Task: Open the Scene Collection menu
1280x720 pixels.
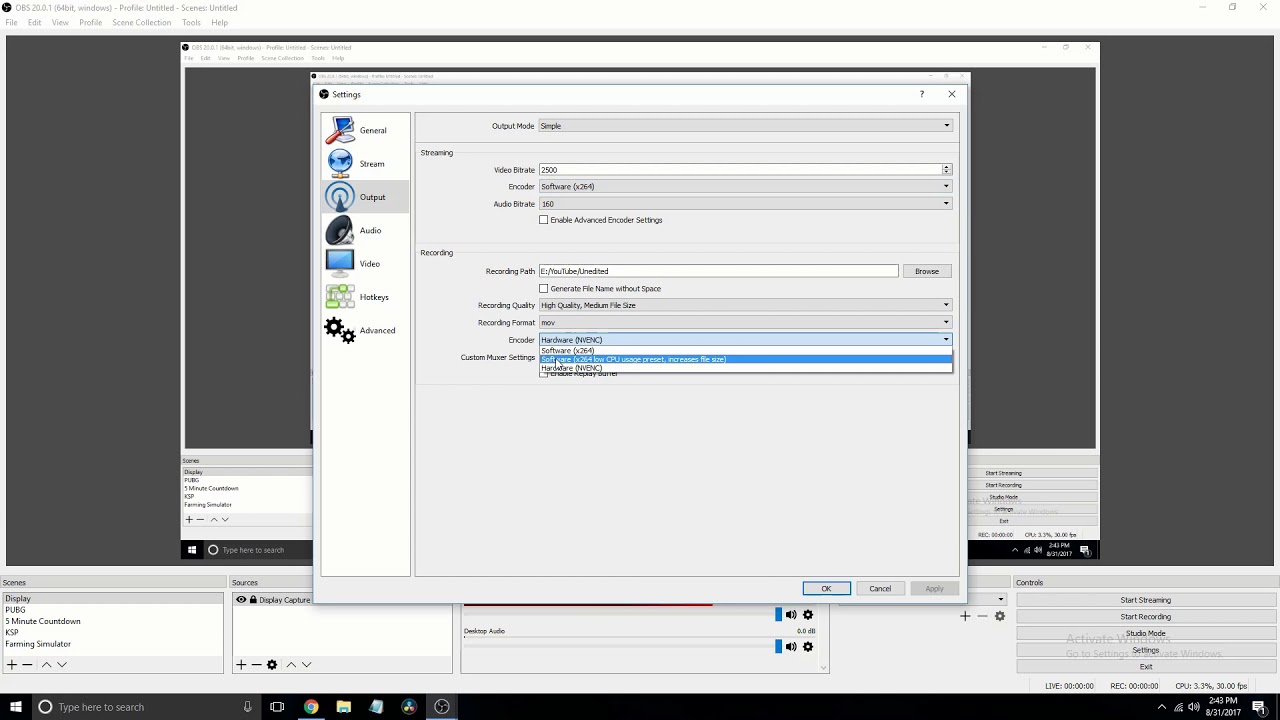Action: [141, 22]
